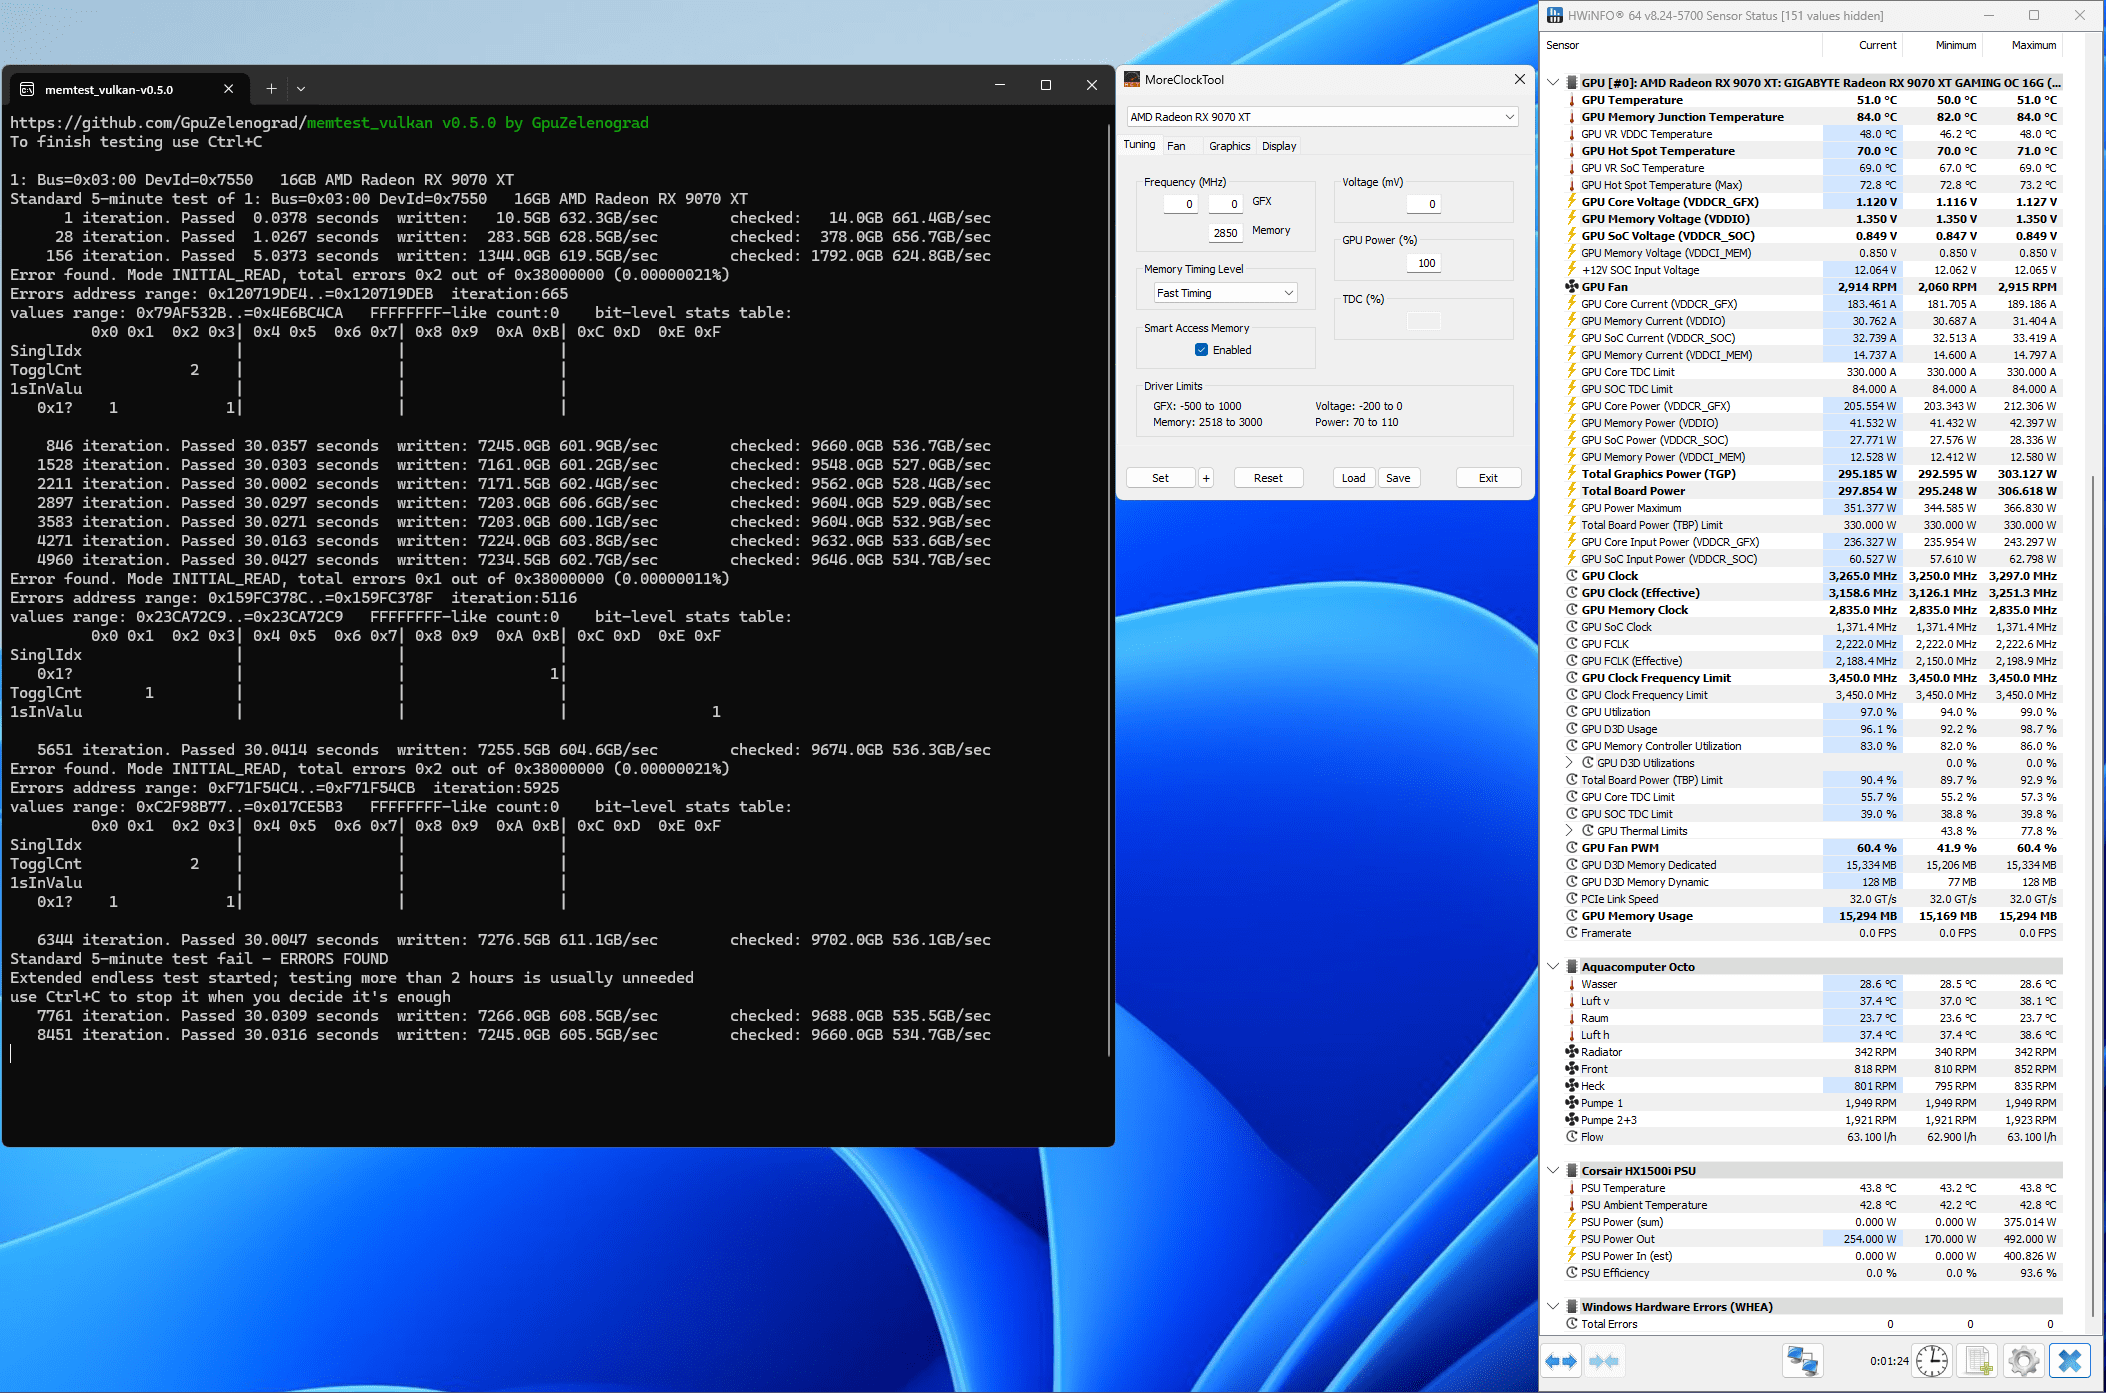Collapse the Aquacomputer Octo sensor group
Viewport: 2106px width, 1393px height.
(1553, 967)
